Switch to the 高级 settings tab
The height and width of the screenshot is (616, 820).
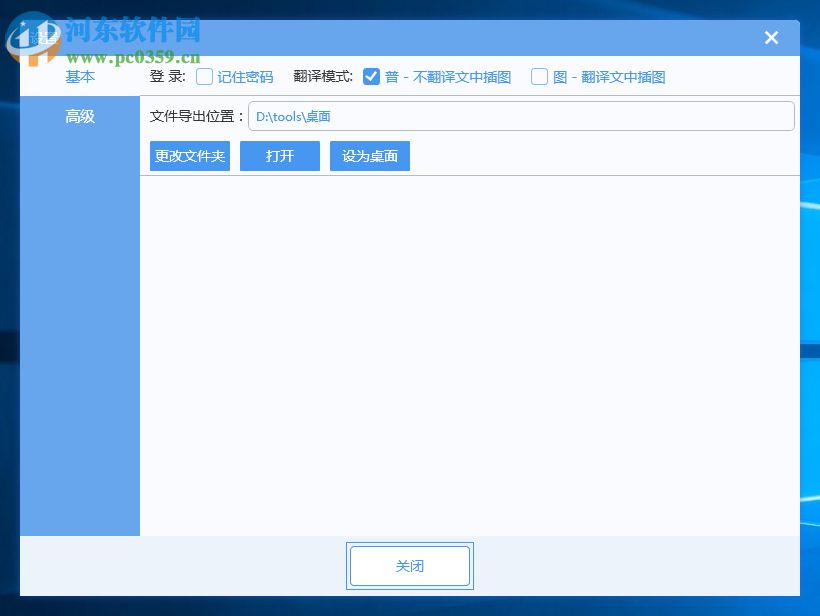tap(79, 117)
